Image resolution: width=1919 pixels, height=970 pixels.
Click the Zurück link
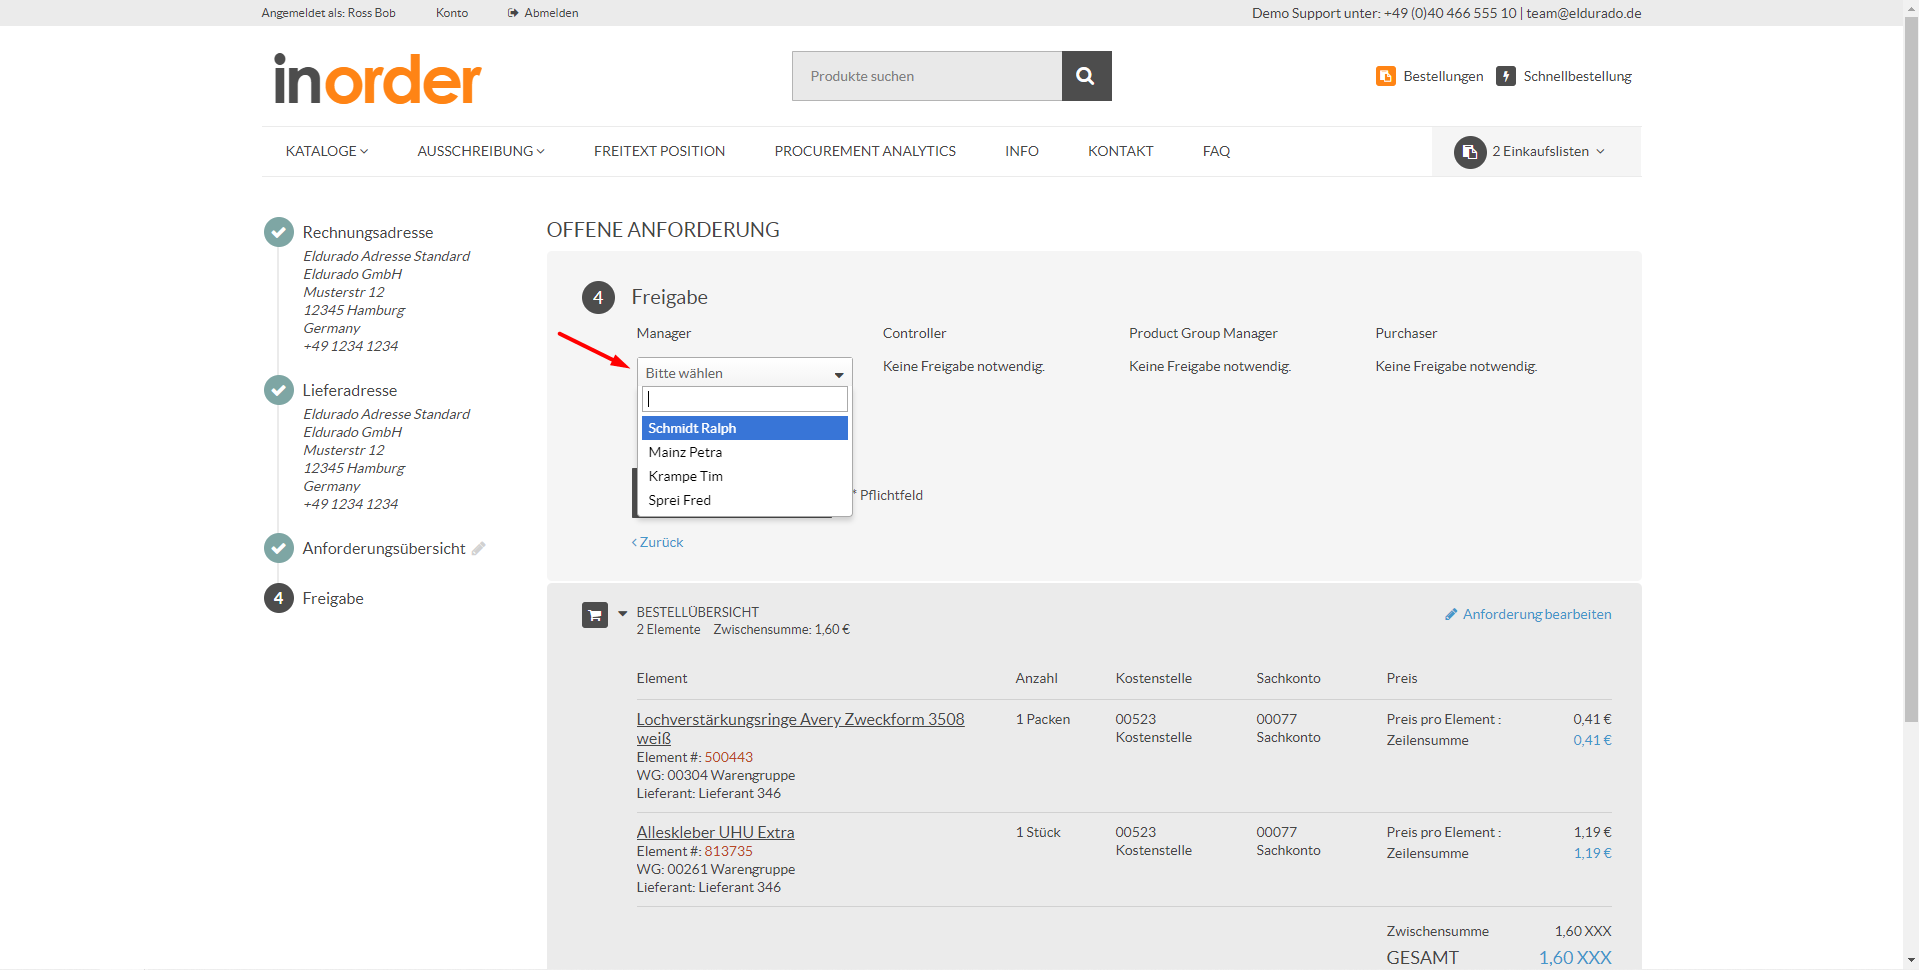pyautogui.click(x=657, y=542)
